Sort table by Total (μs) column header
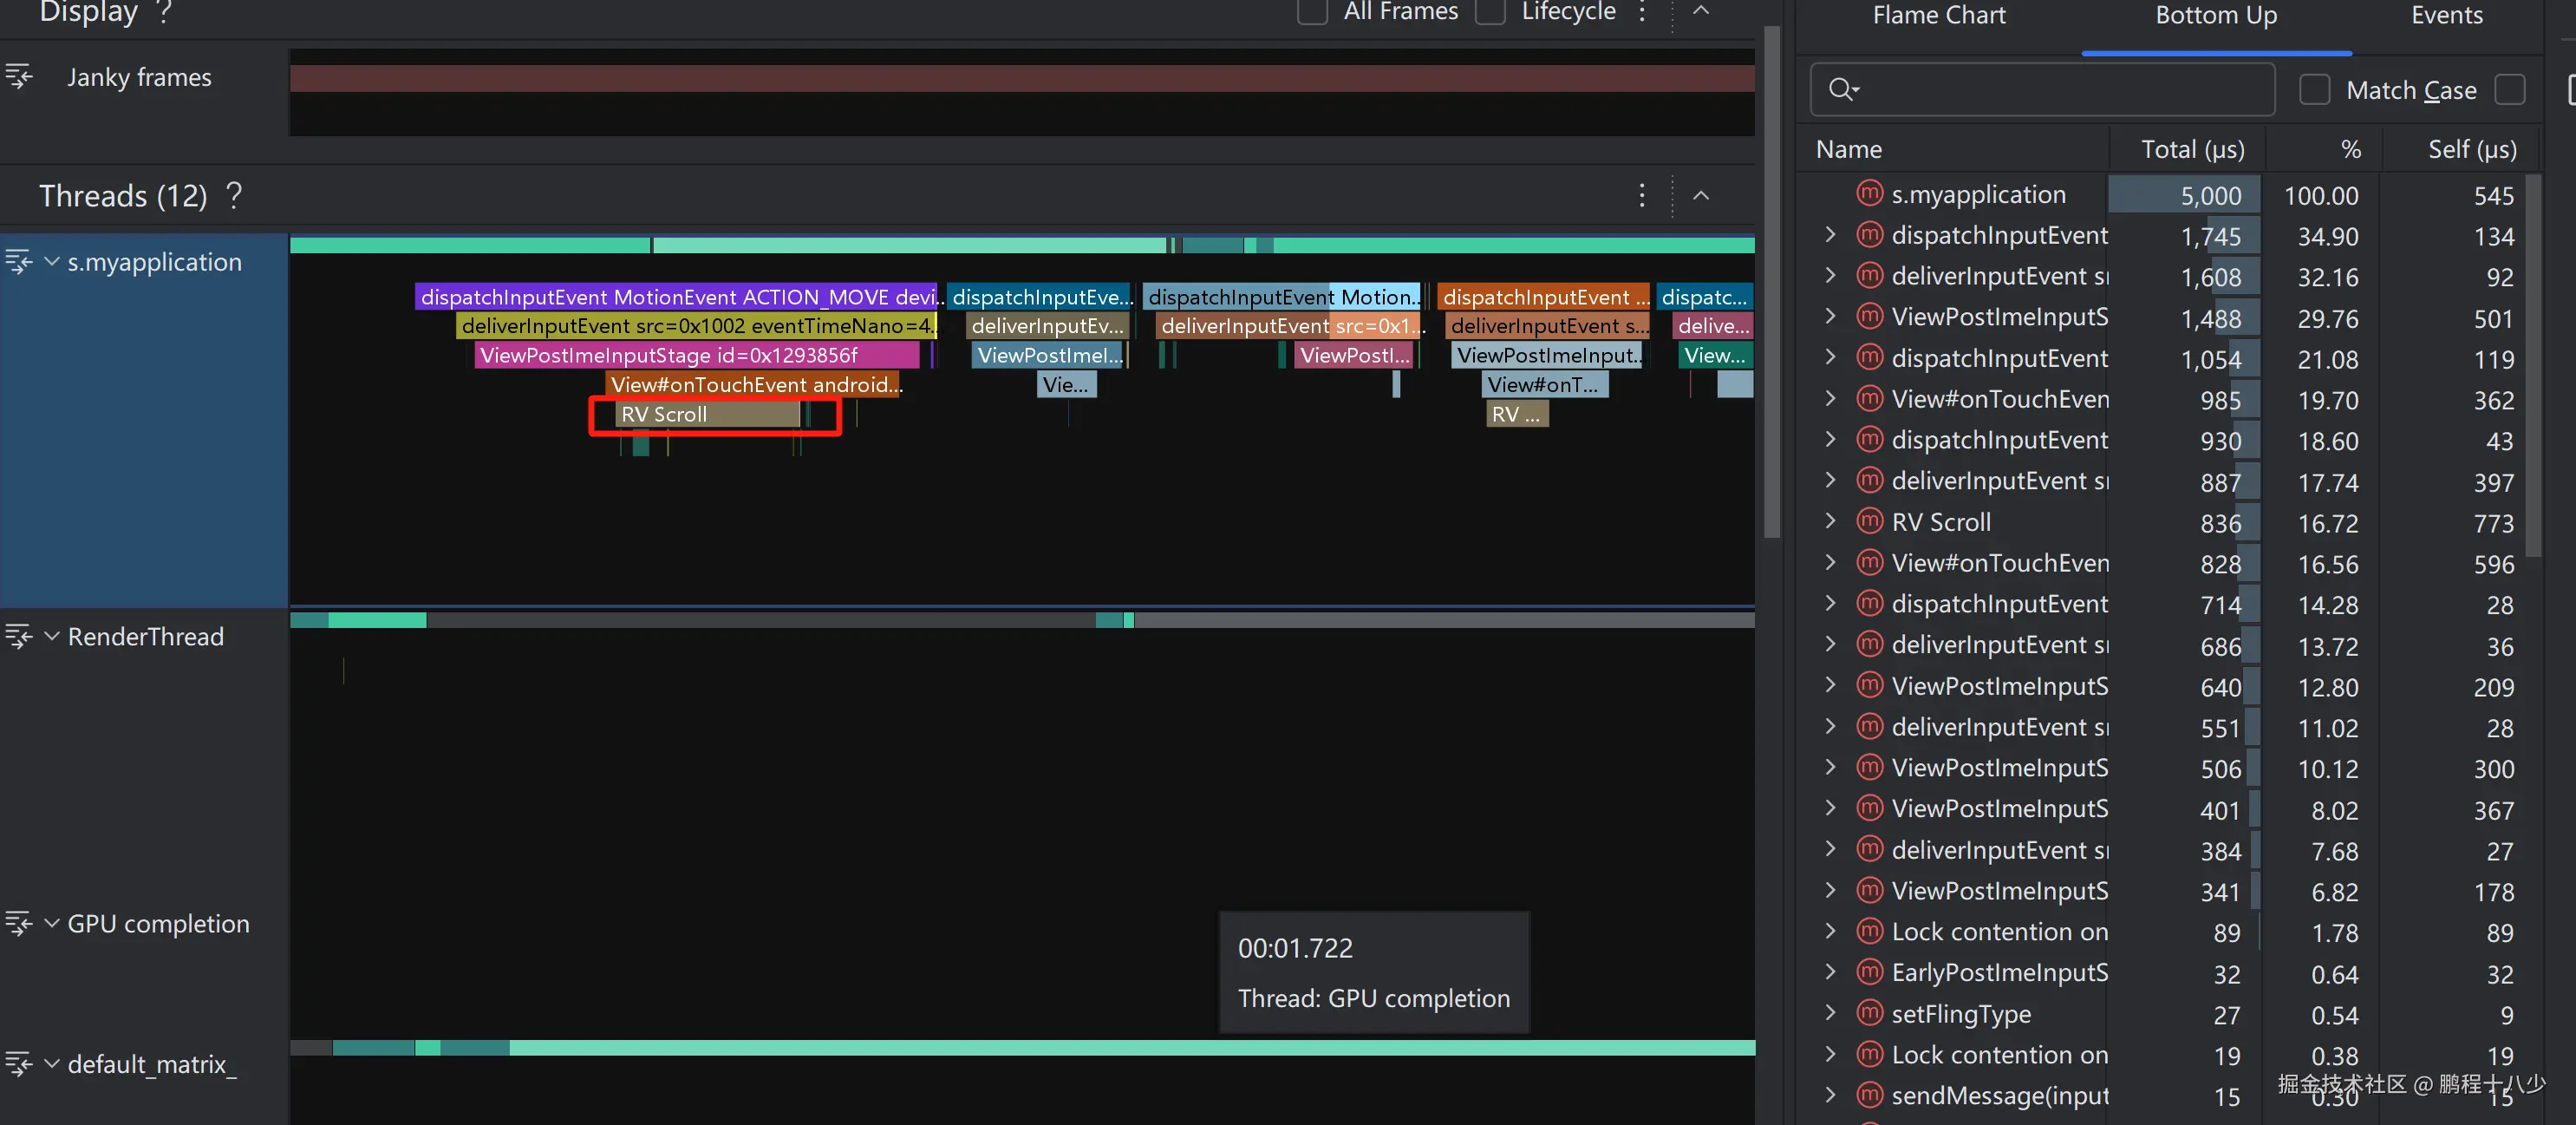 point(2191,149)
